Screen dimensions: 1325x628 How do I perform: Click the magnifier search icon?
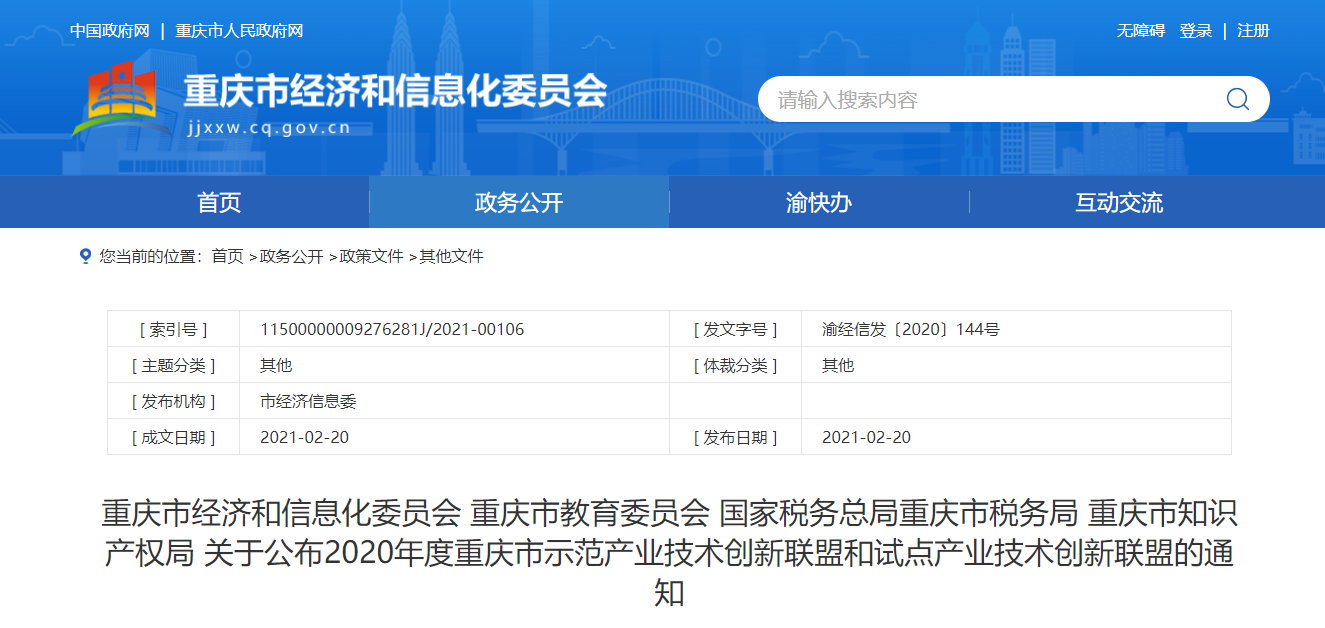click(1237, 99)
